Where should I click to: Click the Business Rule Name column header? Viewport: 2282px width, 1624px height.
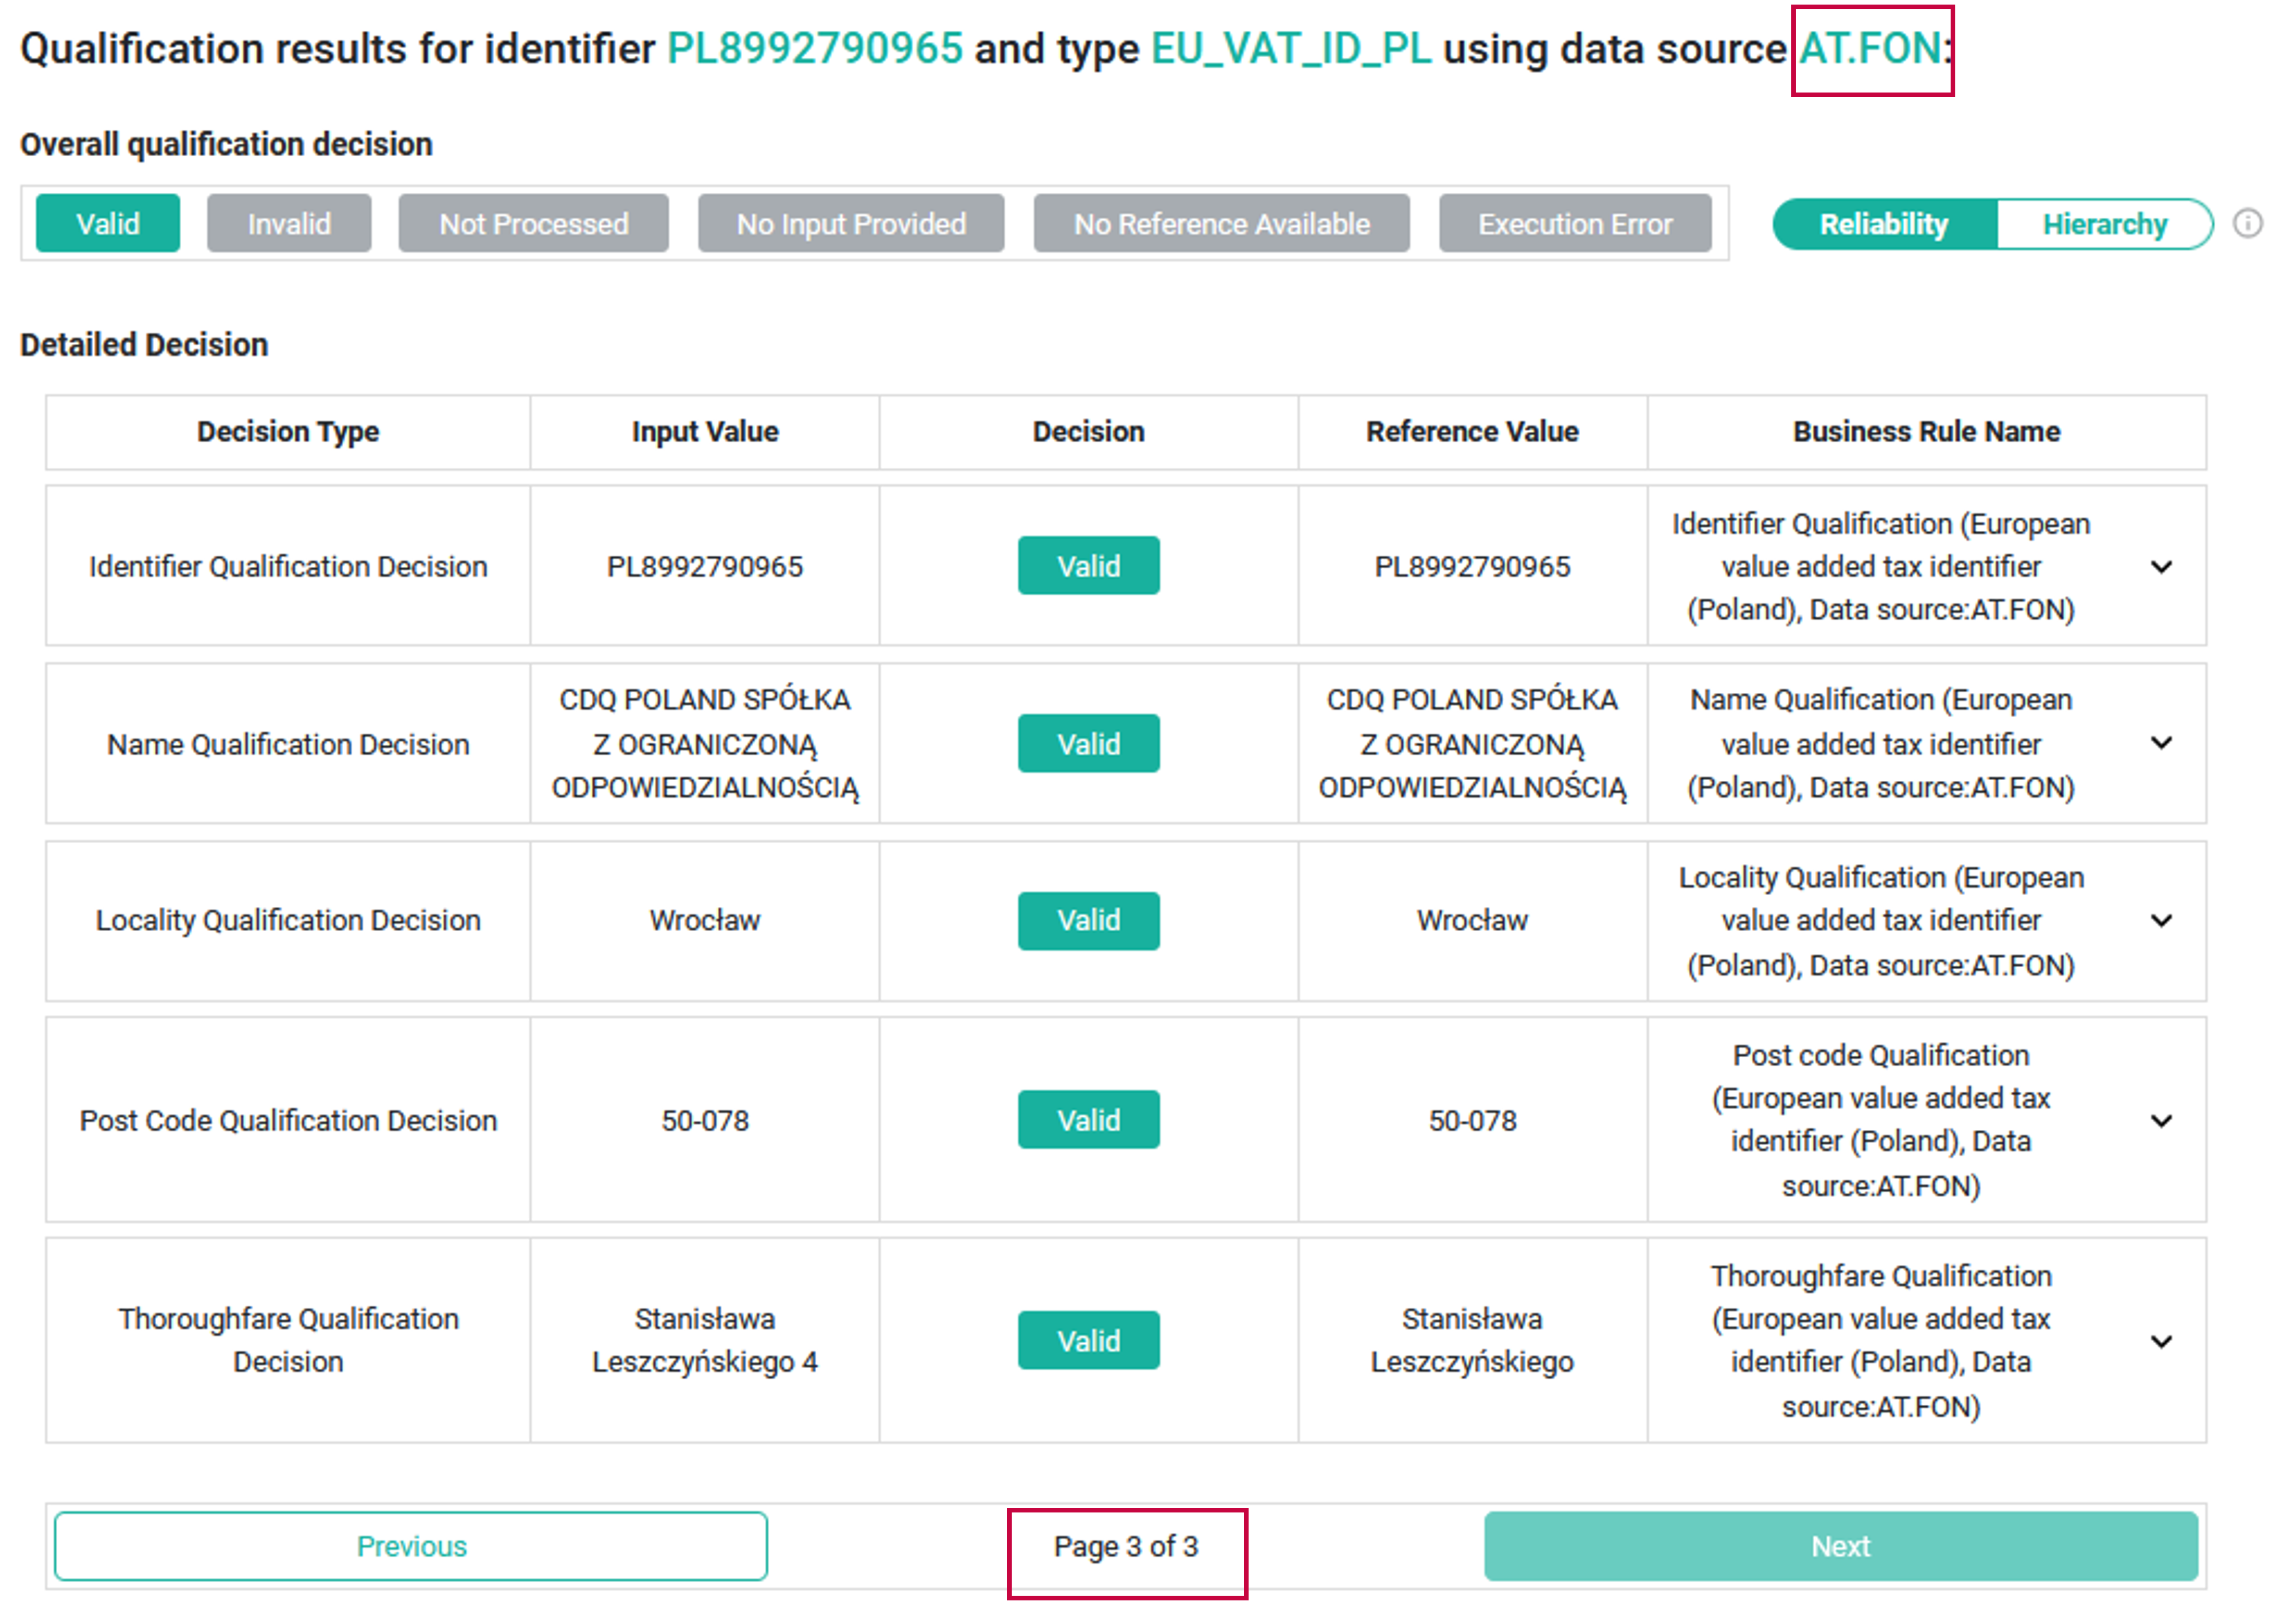point(1926,432)
